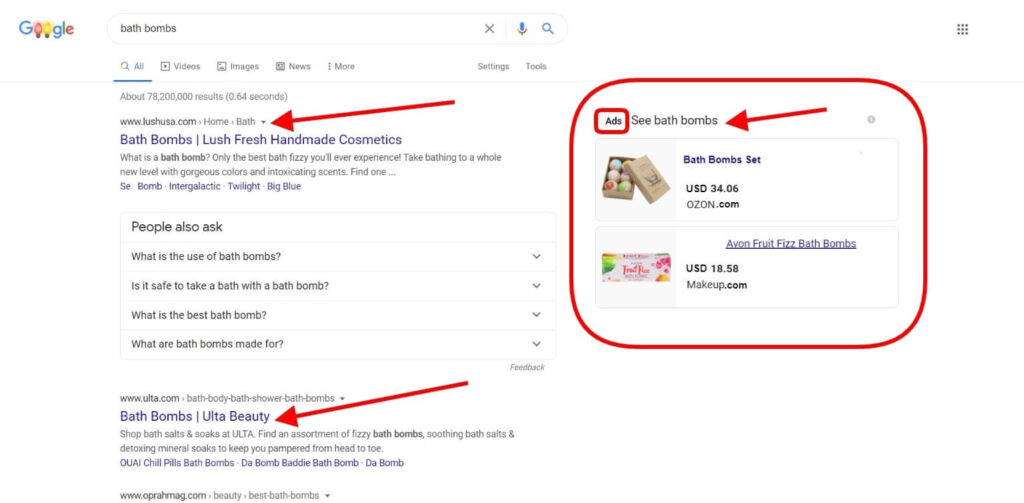Clear the search box with X
1024x503 pixels.
click(x=489, y=29)
